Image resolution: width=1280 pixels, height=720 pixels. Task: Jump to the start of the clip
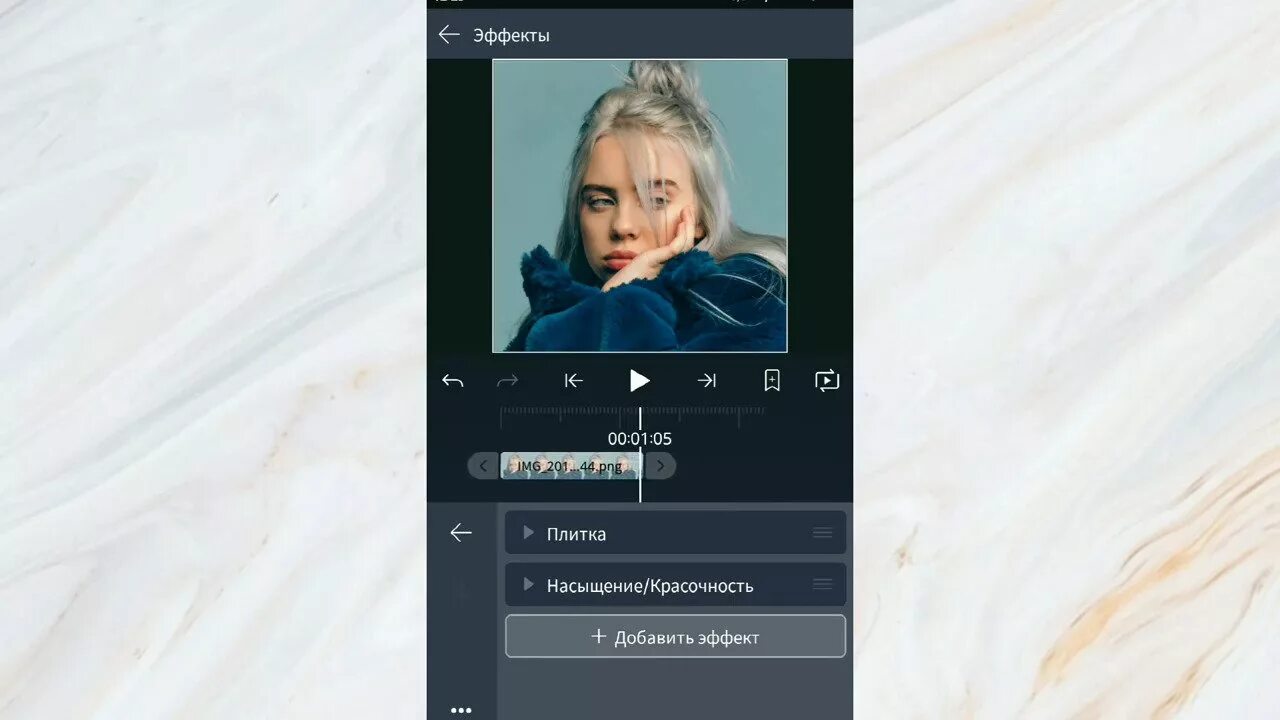(x=573, y=381)
